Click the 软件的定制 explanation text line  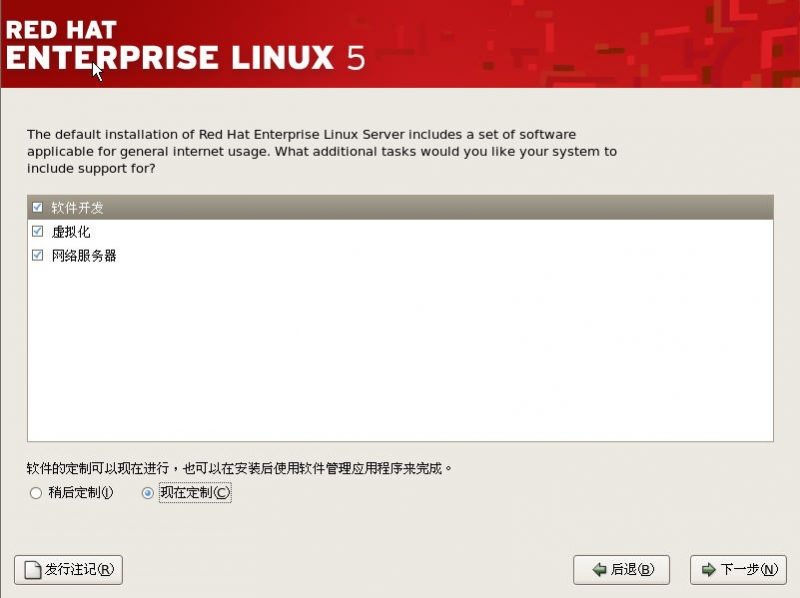tap(240, 467)
